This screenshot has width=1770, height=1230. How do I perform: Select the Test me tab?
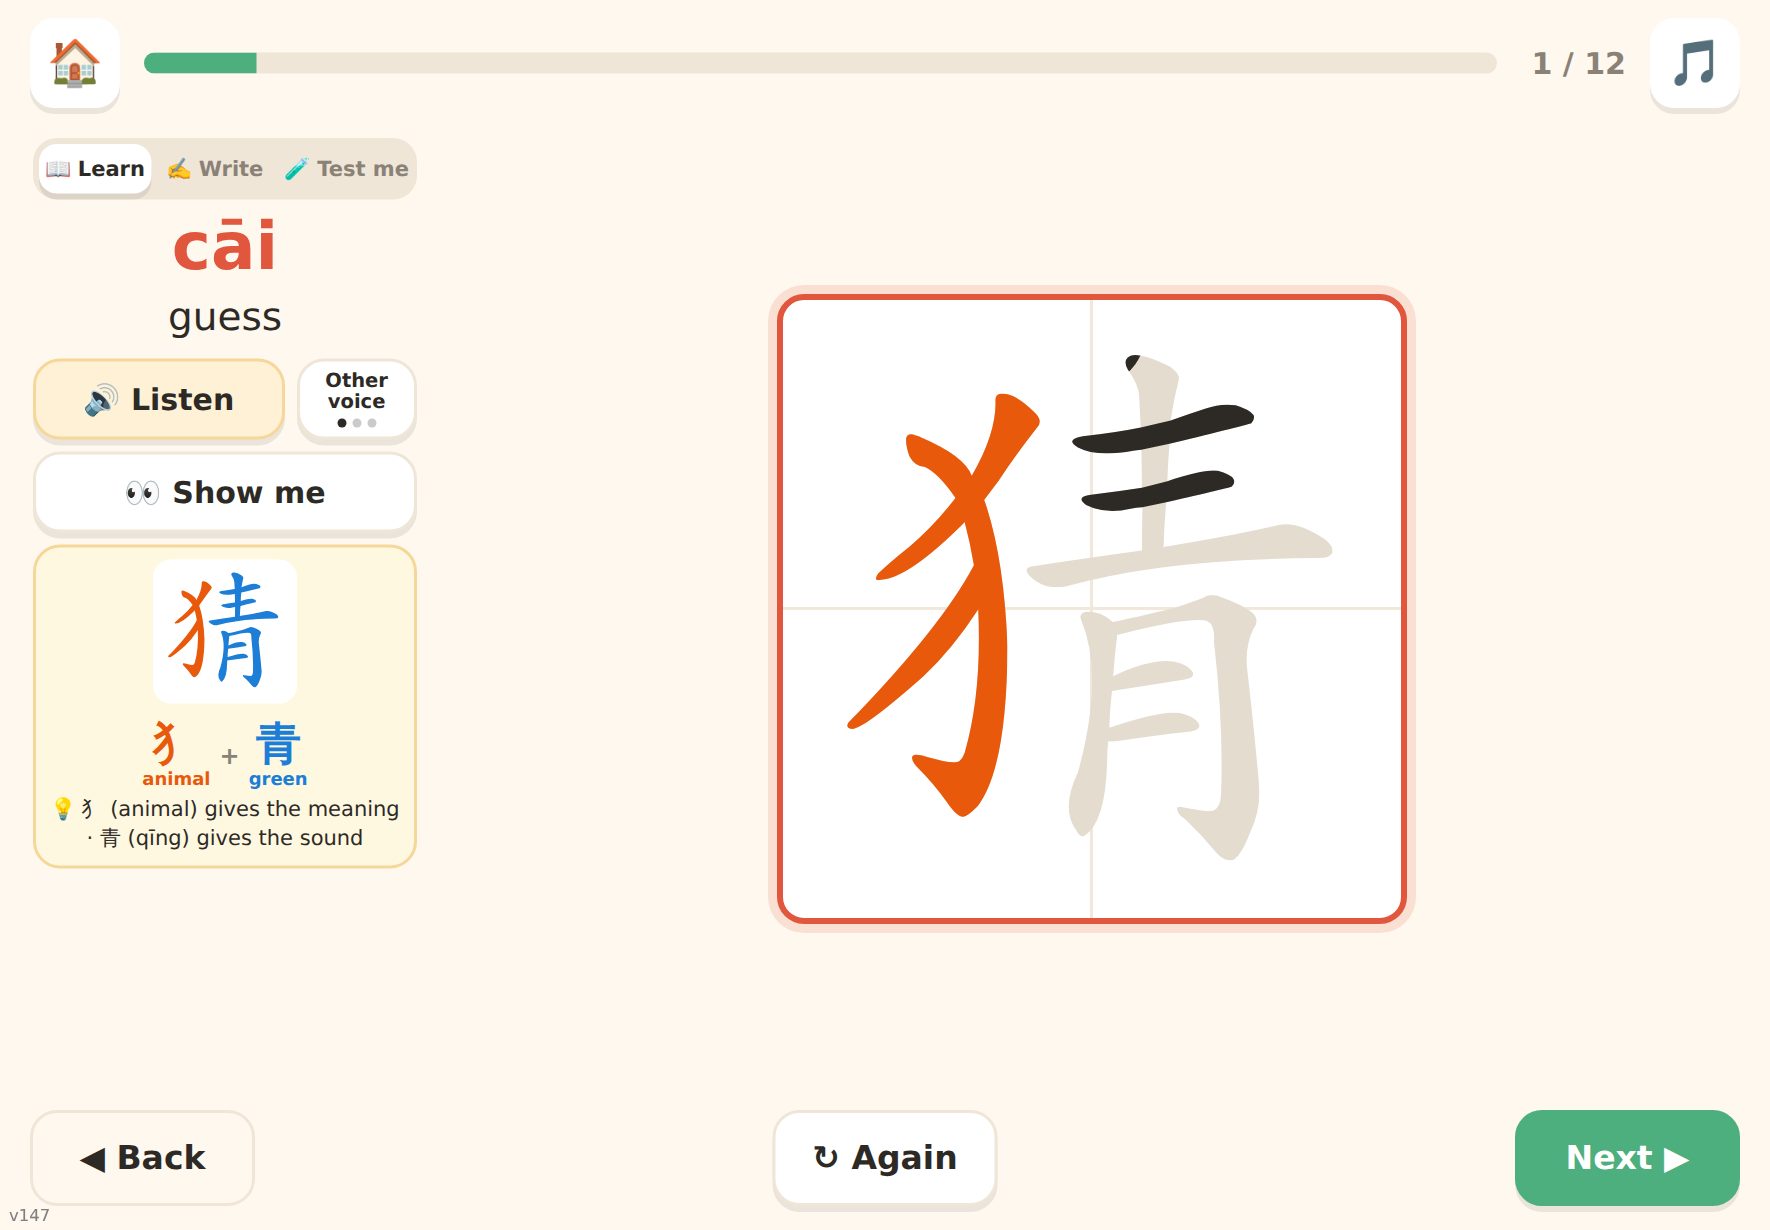(x=346, y=169)
